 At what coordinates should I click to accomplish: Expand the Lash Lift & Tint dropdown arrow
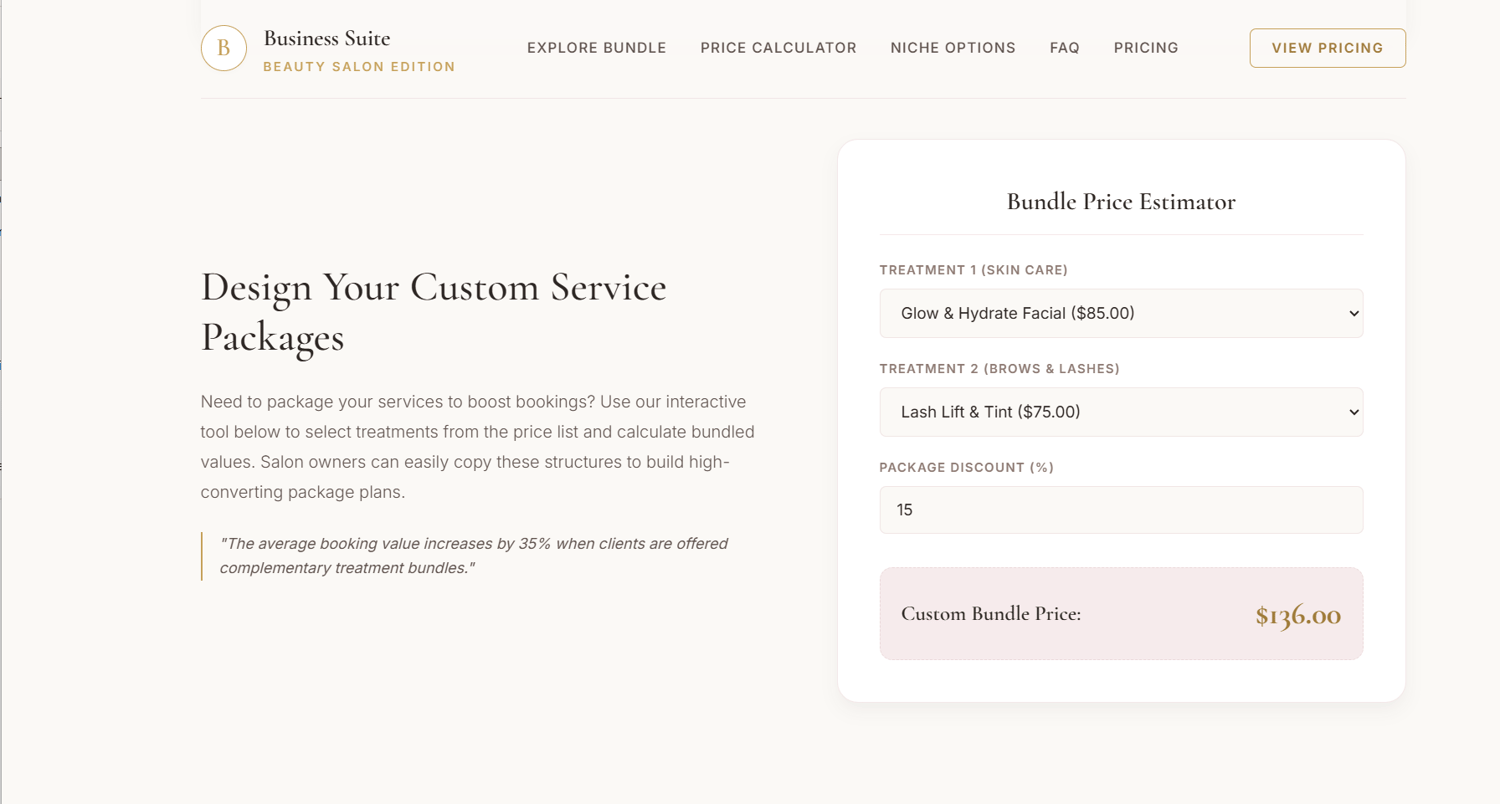pos(1354,412)
